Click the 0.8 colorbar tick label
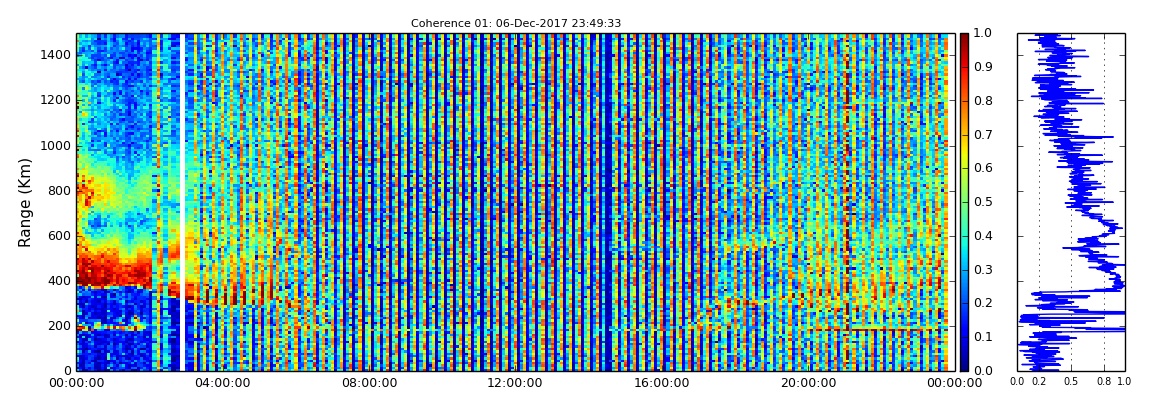 click(x=982, y=101)
